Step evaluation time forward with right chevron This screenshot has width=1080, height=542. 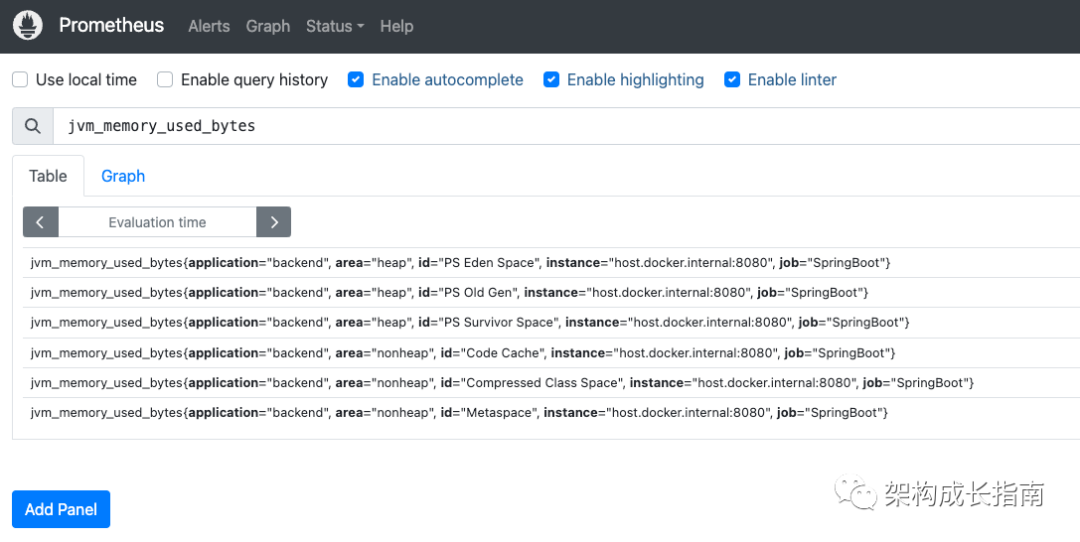point(273,222)
